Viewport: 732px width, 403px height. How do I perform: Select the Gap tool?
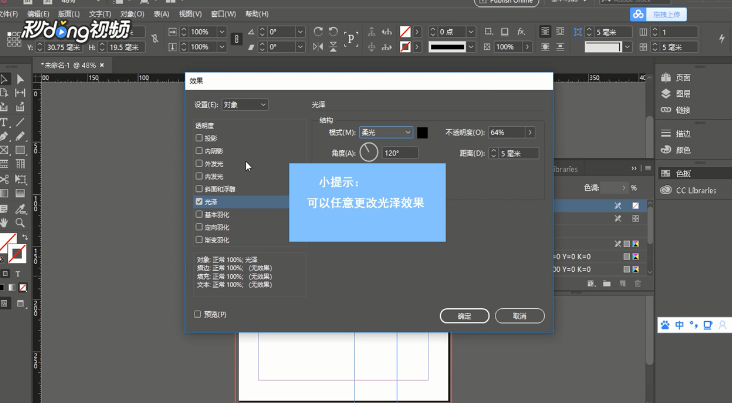click(20, 93)
